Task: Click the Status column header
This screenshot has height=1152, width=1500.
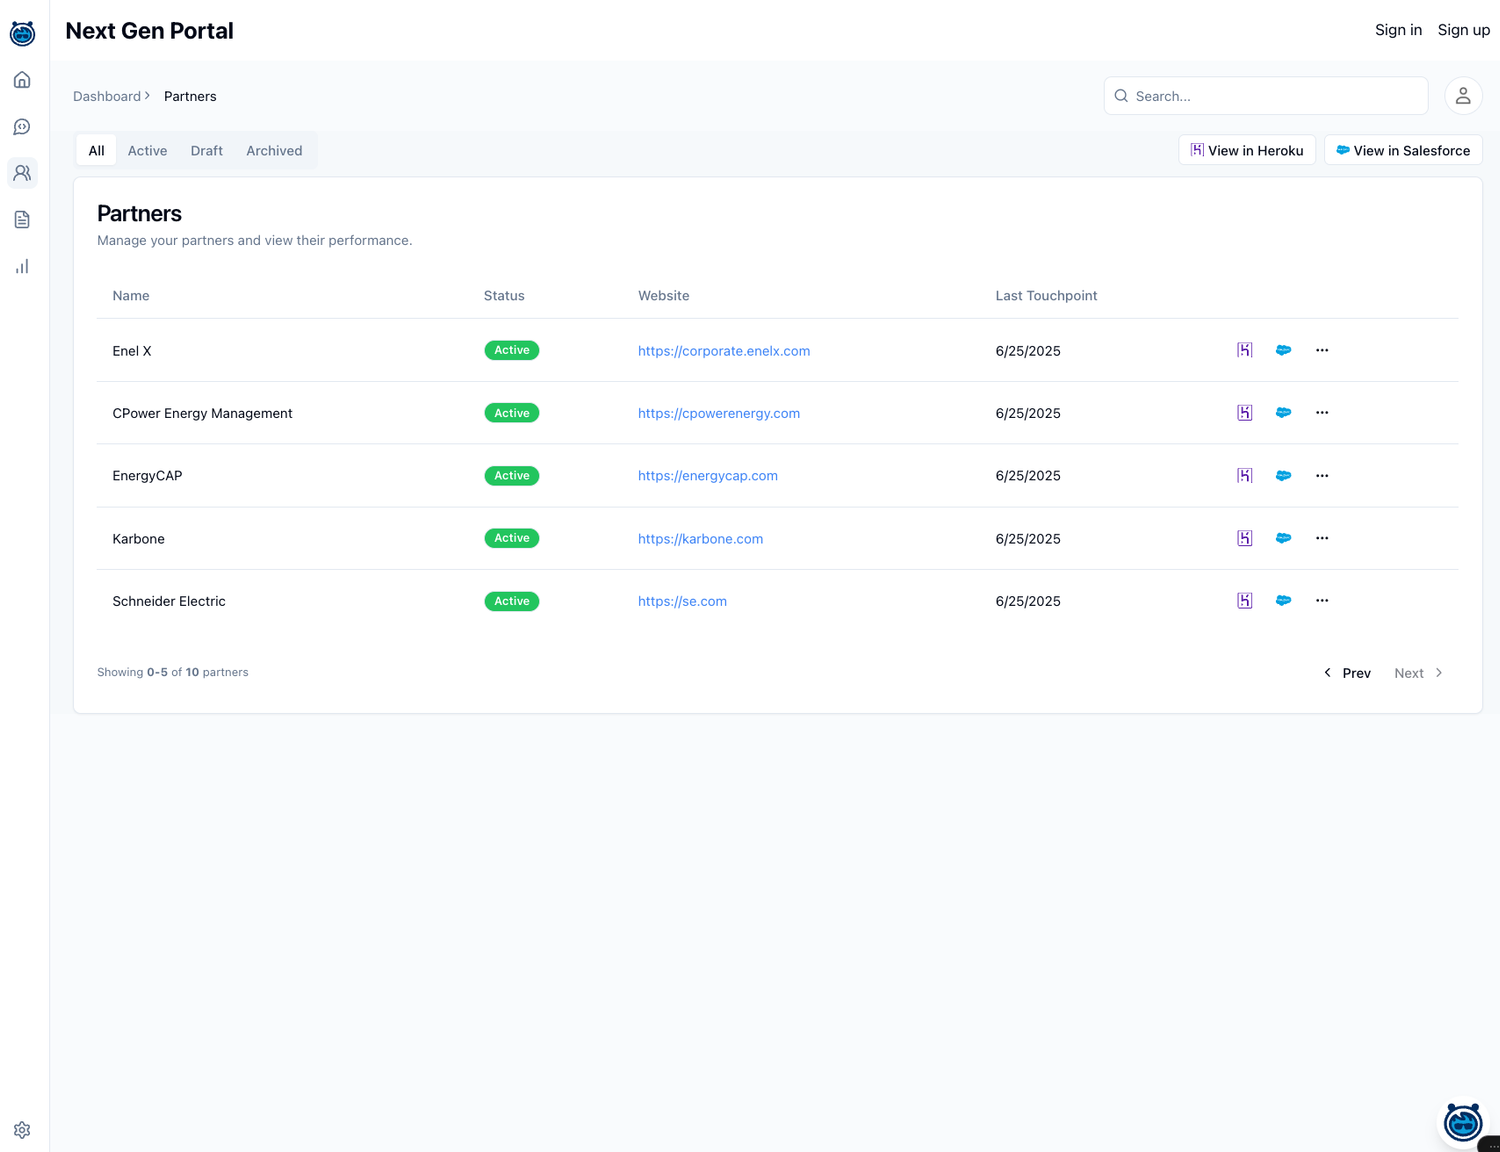Action: (x=504, y=296)
